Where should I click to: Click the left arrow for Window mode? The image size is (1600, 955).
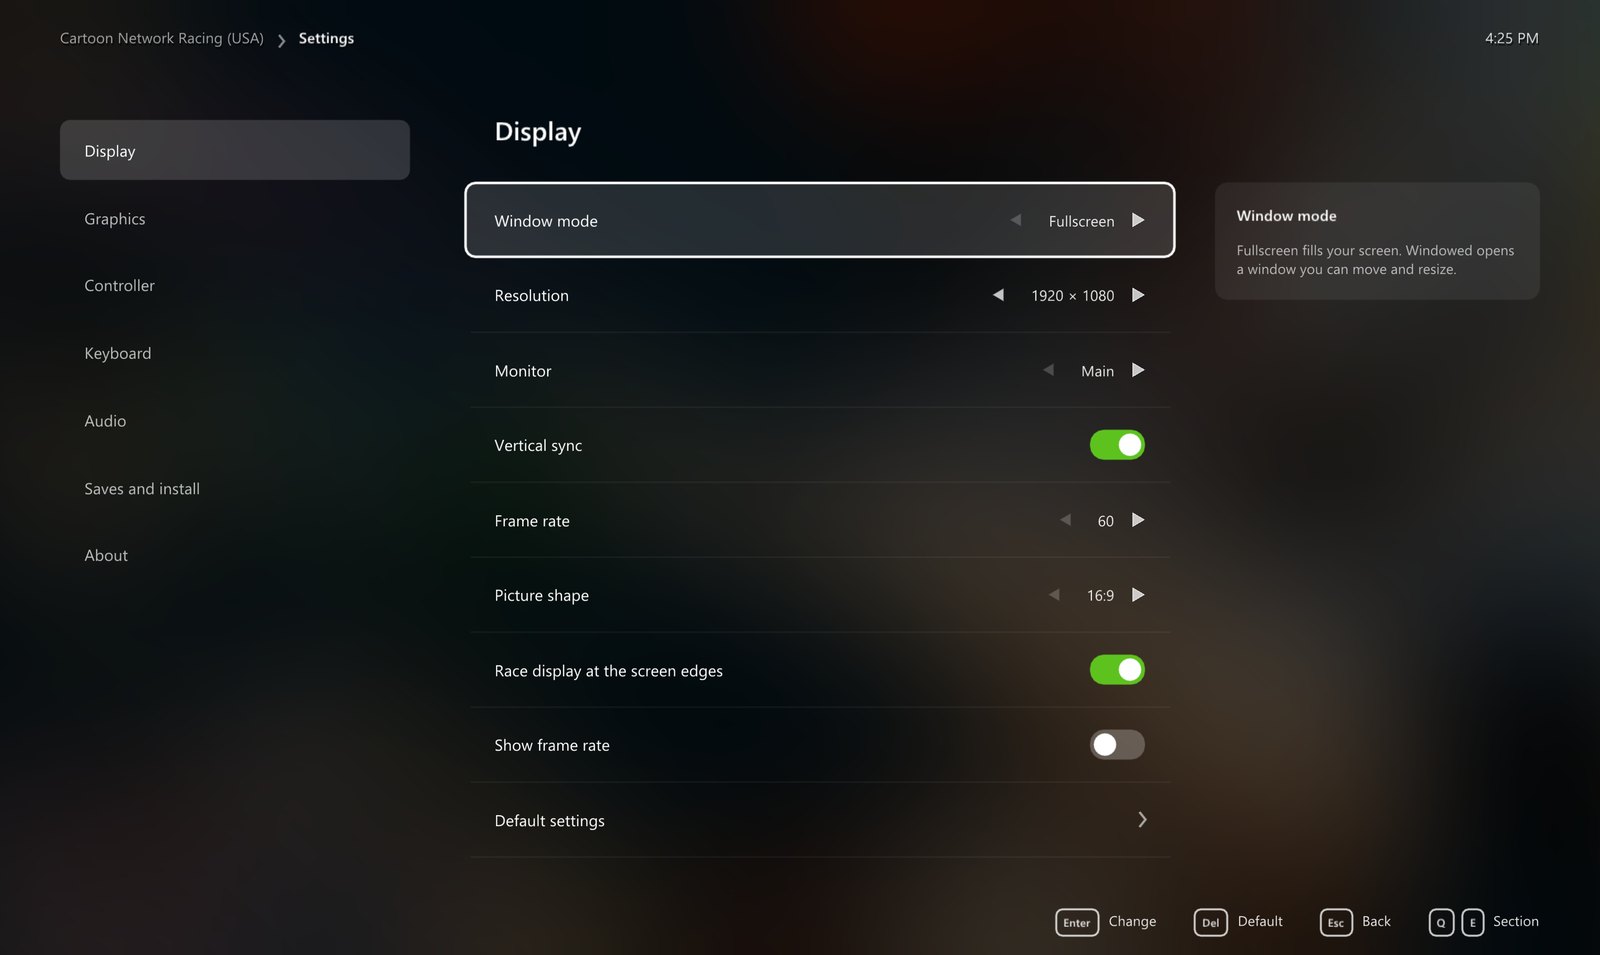click(x=1016, y=220)
